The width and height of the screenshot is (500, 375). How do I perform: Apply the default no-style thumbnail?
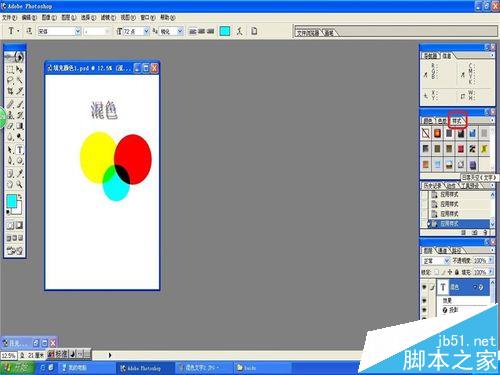(426, 133)
